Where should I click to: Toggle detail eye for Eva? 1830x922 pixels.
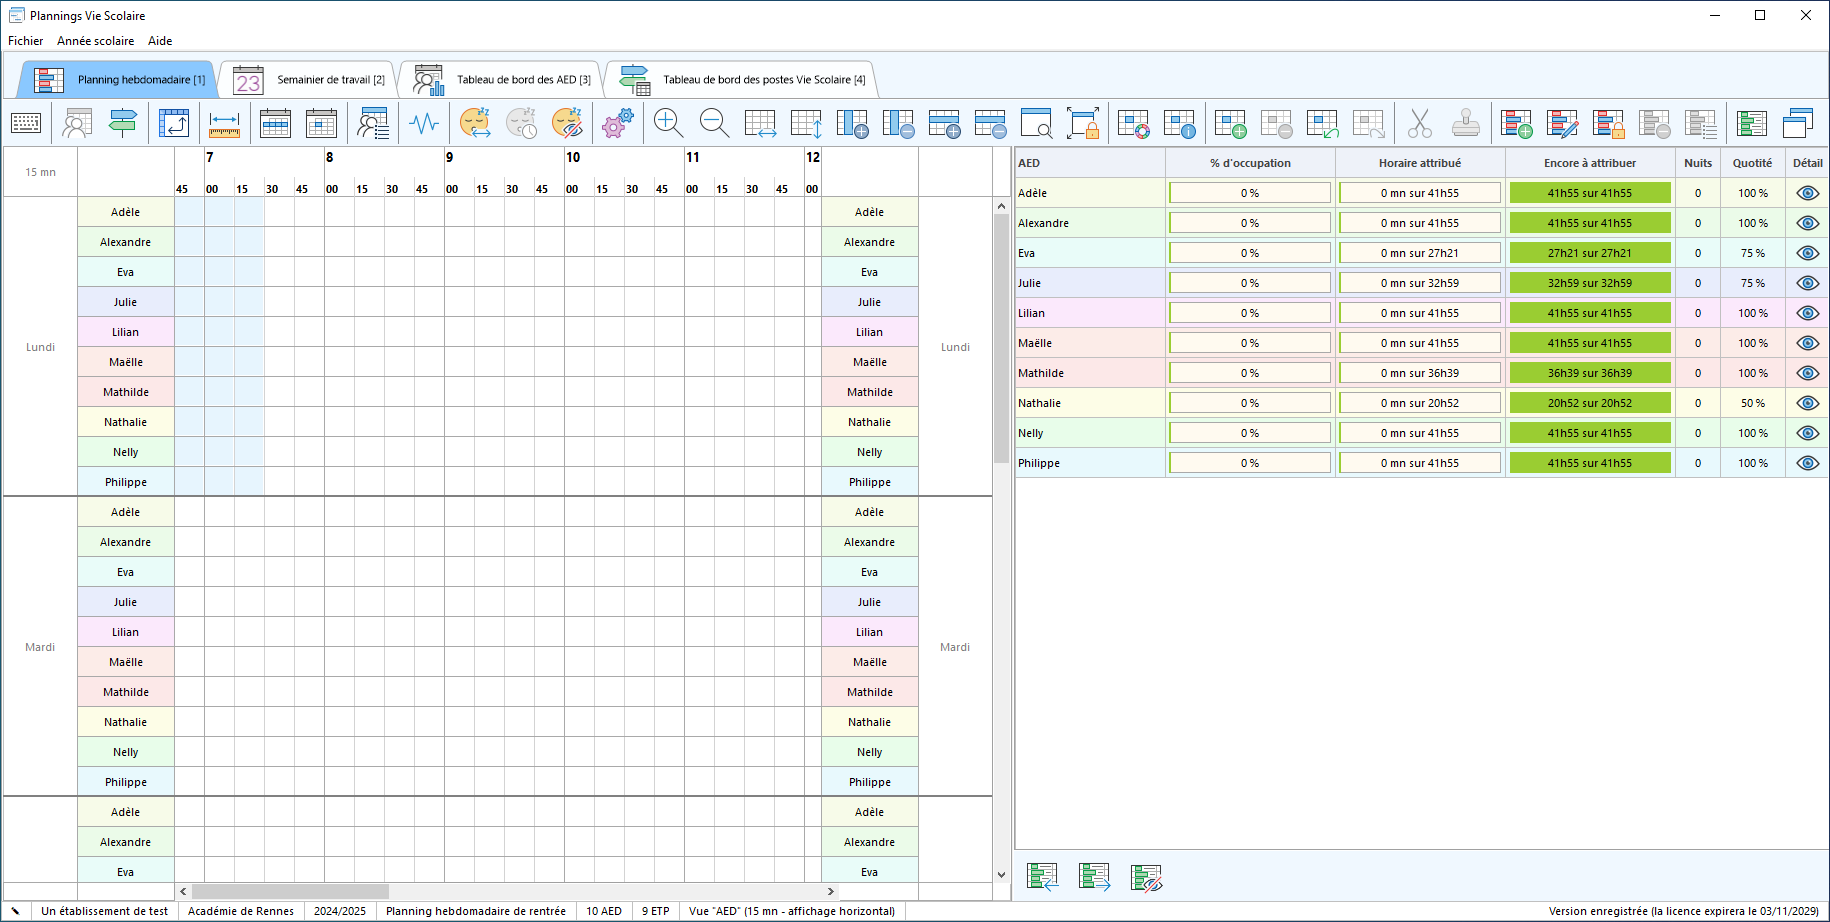tap(1807, 253)
